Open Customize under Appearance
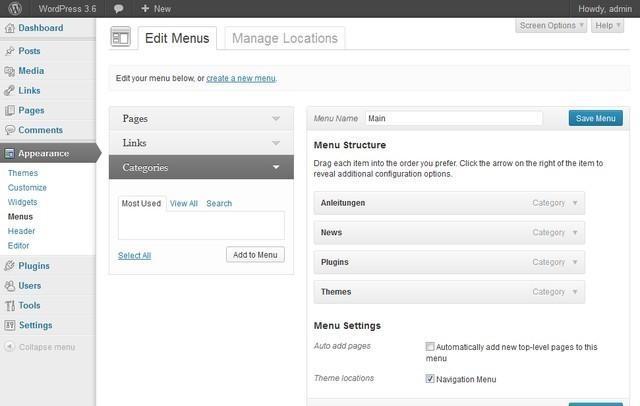 [27, 188]
